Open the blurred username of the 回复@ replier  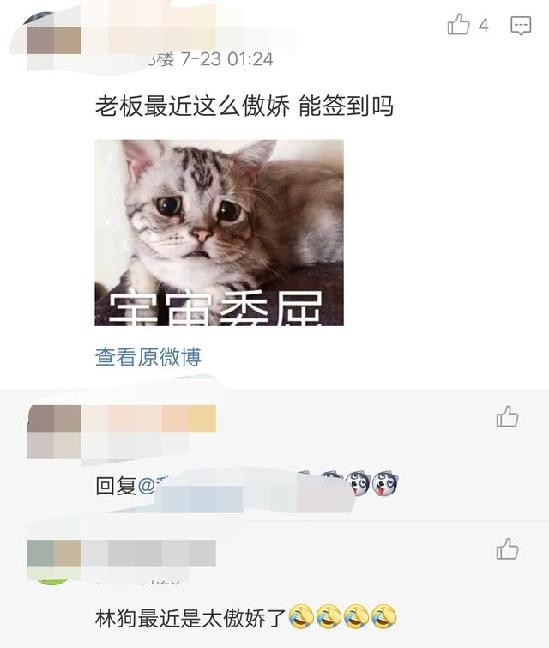149,418
